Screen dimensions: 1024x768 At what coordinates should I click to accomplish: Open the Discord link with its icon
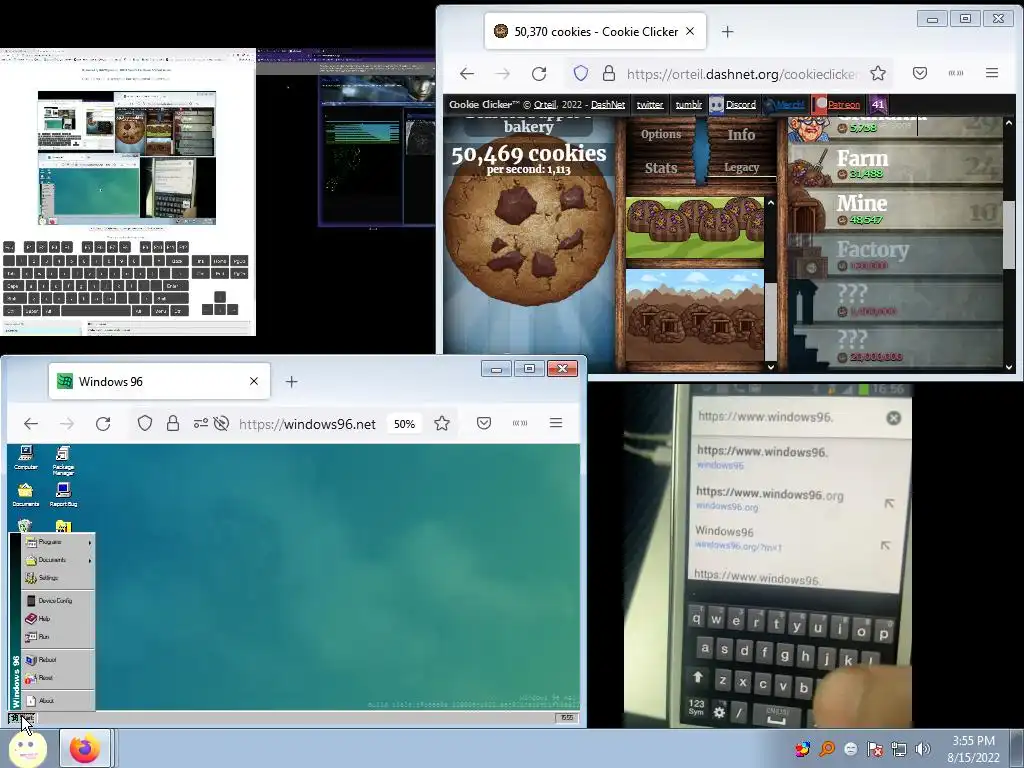(733, 104)
